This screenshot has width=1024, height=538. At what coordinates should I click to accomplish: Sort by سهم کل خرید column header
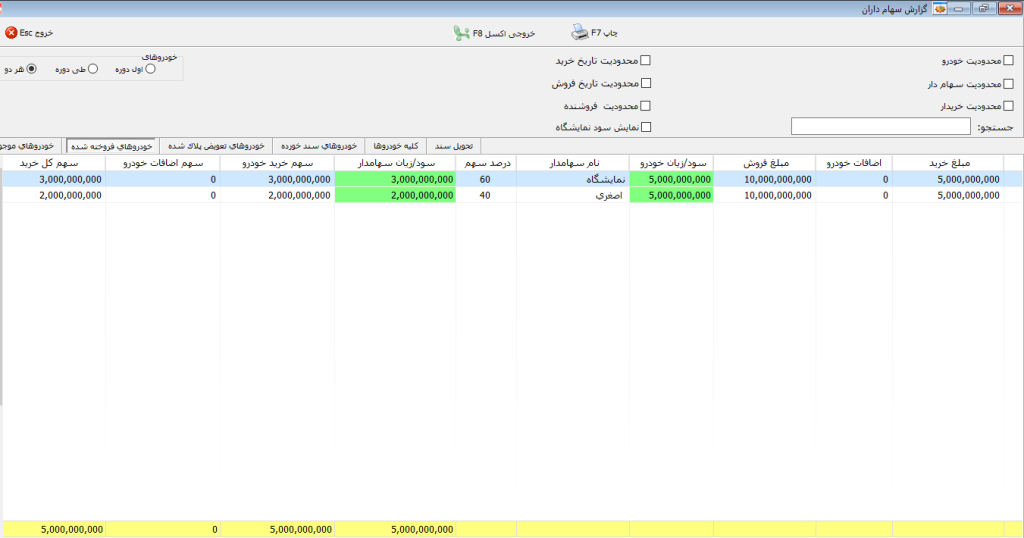click(54, 163)
